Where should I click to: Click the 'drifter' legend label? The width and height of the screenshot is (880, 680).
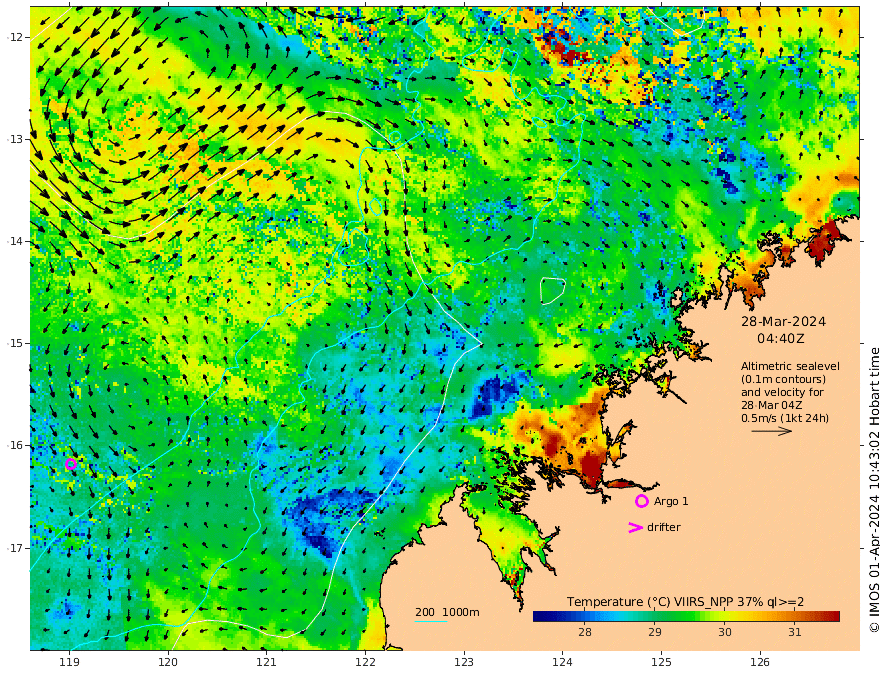tap(663, 527)
